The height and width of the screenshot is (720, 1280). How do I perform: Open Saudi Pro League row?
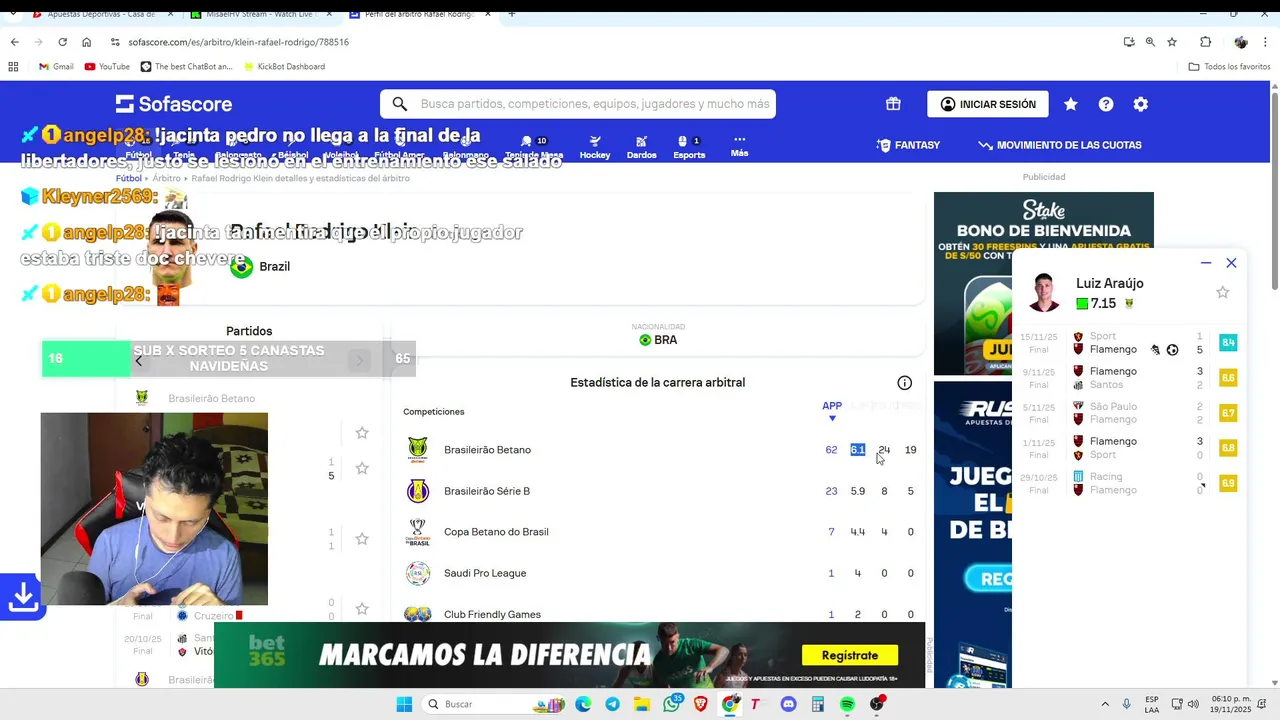(x=660, y=573)
